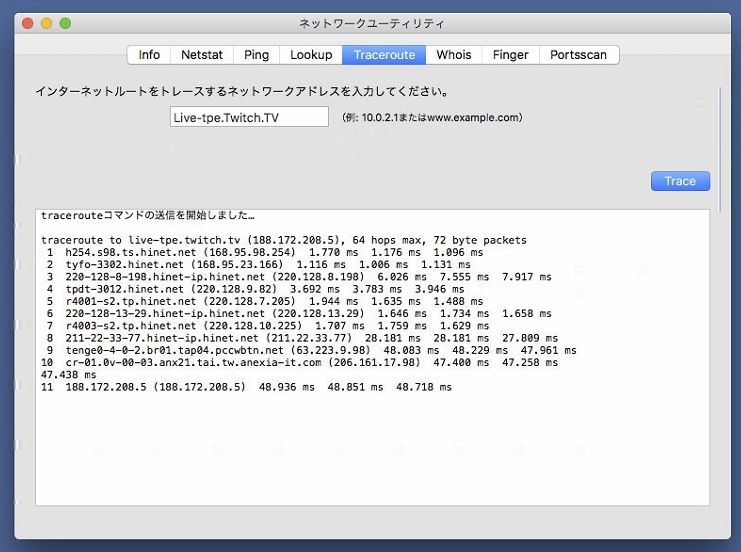The image size is (741, 552).
Task: Click hop 9 tenge0-4-0-2.br01.tap04.pccwbtn.net line
Action: (x=311, y=351)
